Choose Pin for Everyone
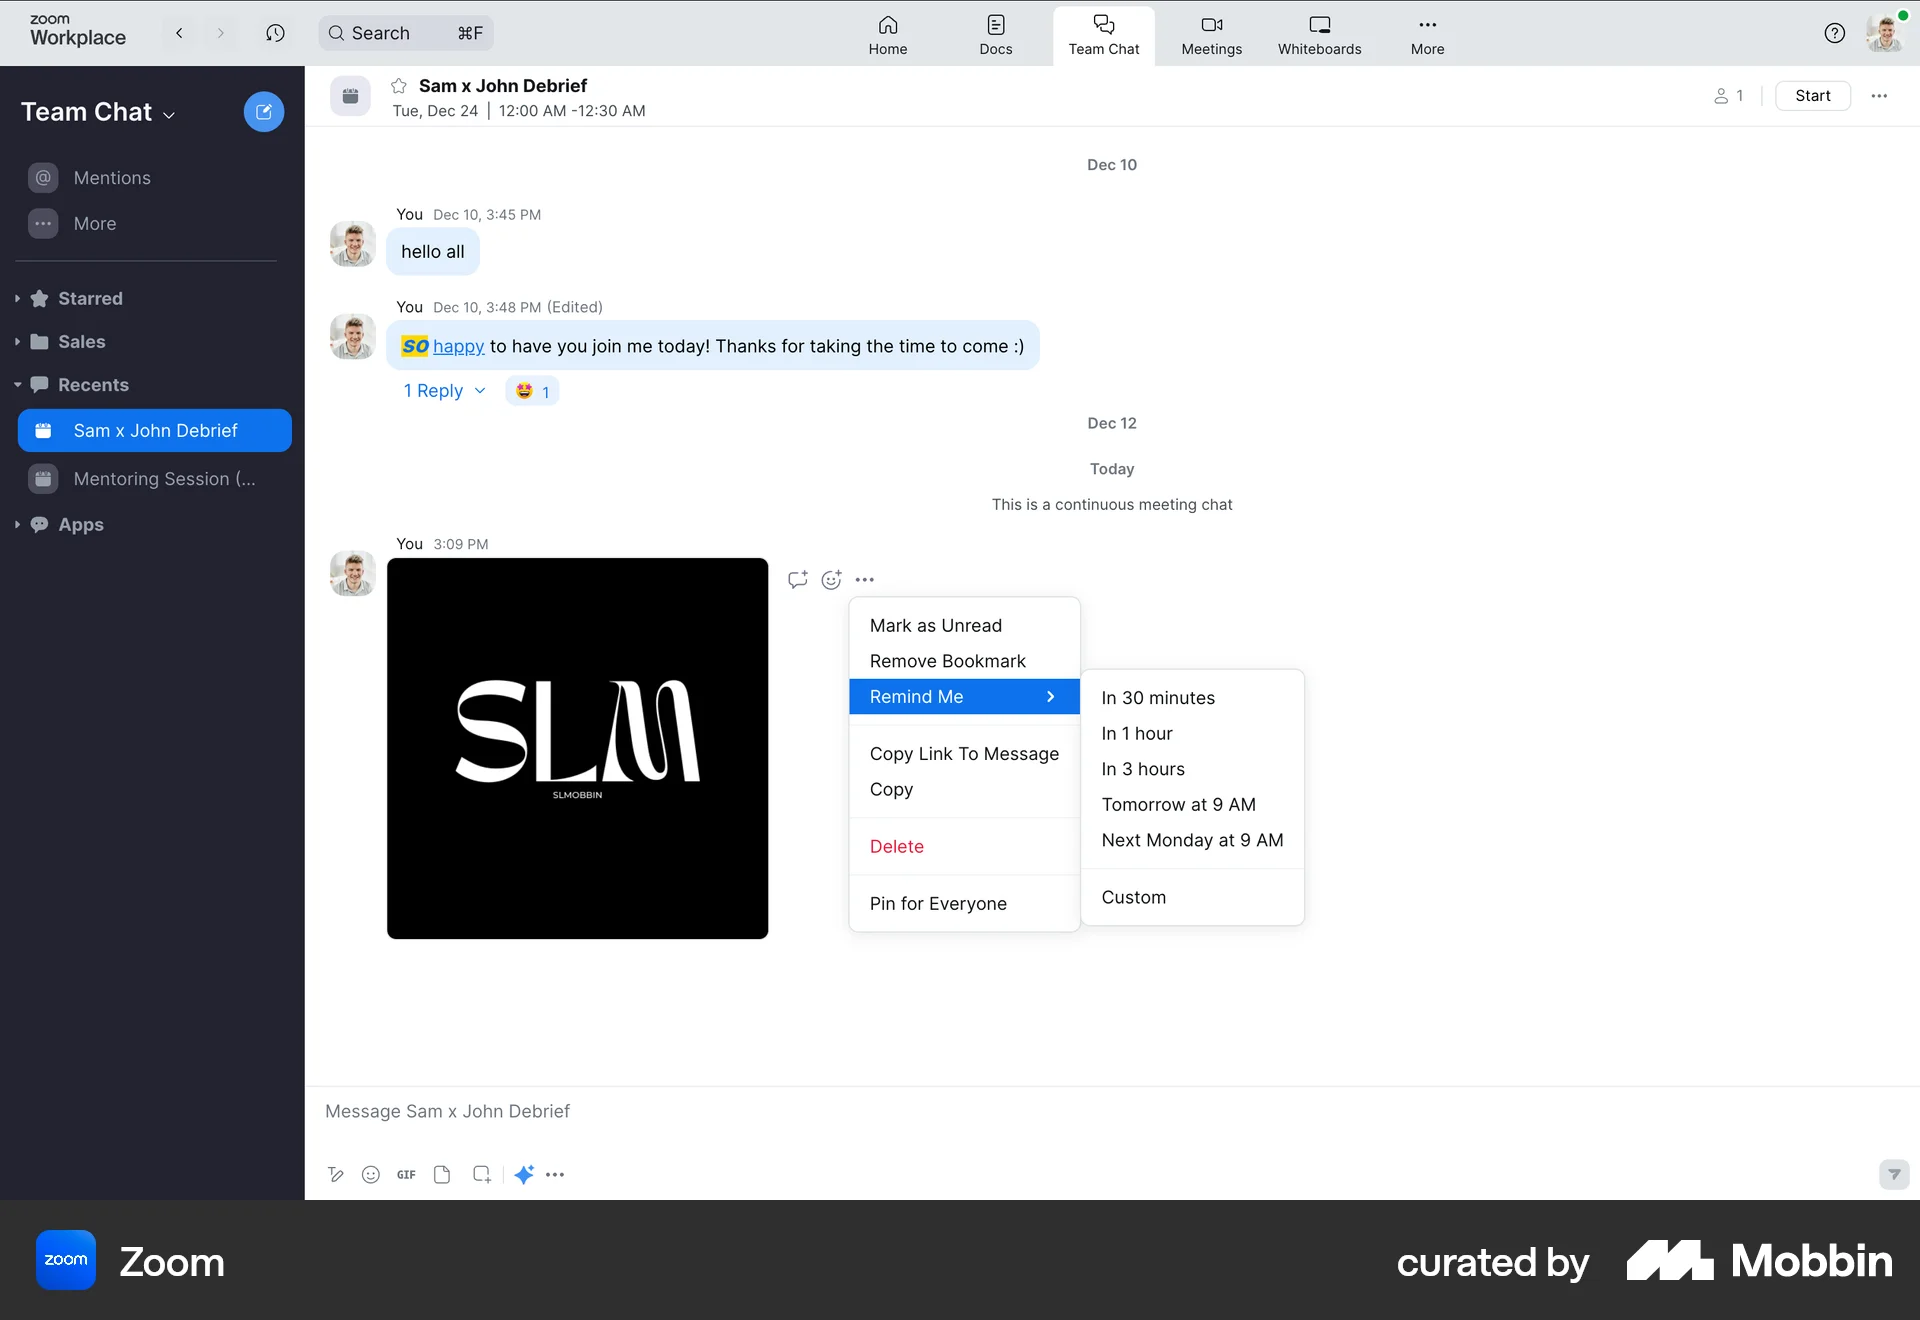This screenshot has height=1320, width=1920. (x=937, y=904)
